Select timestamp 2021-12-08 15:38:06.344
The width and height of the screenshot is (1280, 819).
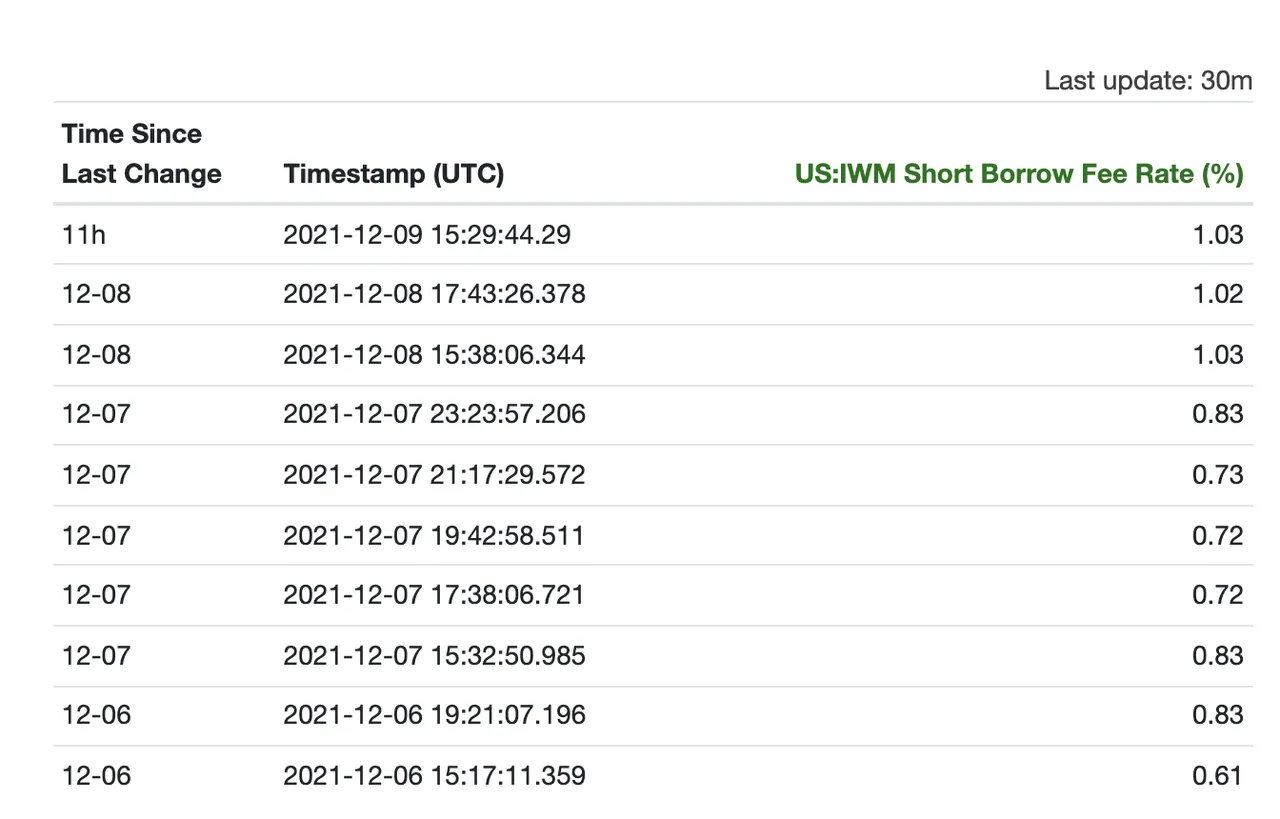point(435,355)
